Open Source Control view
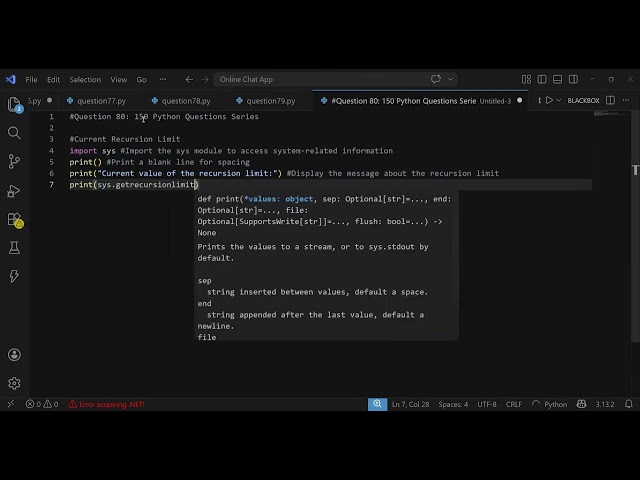This screenshot has height=480, width=640. click(14, 161)
